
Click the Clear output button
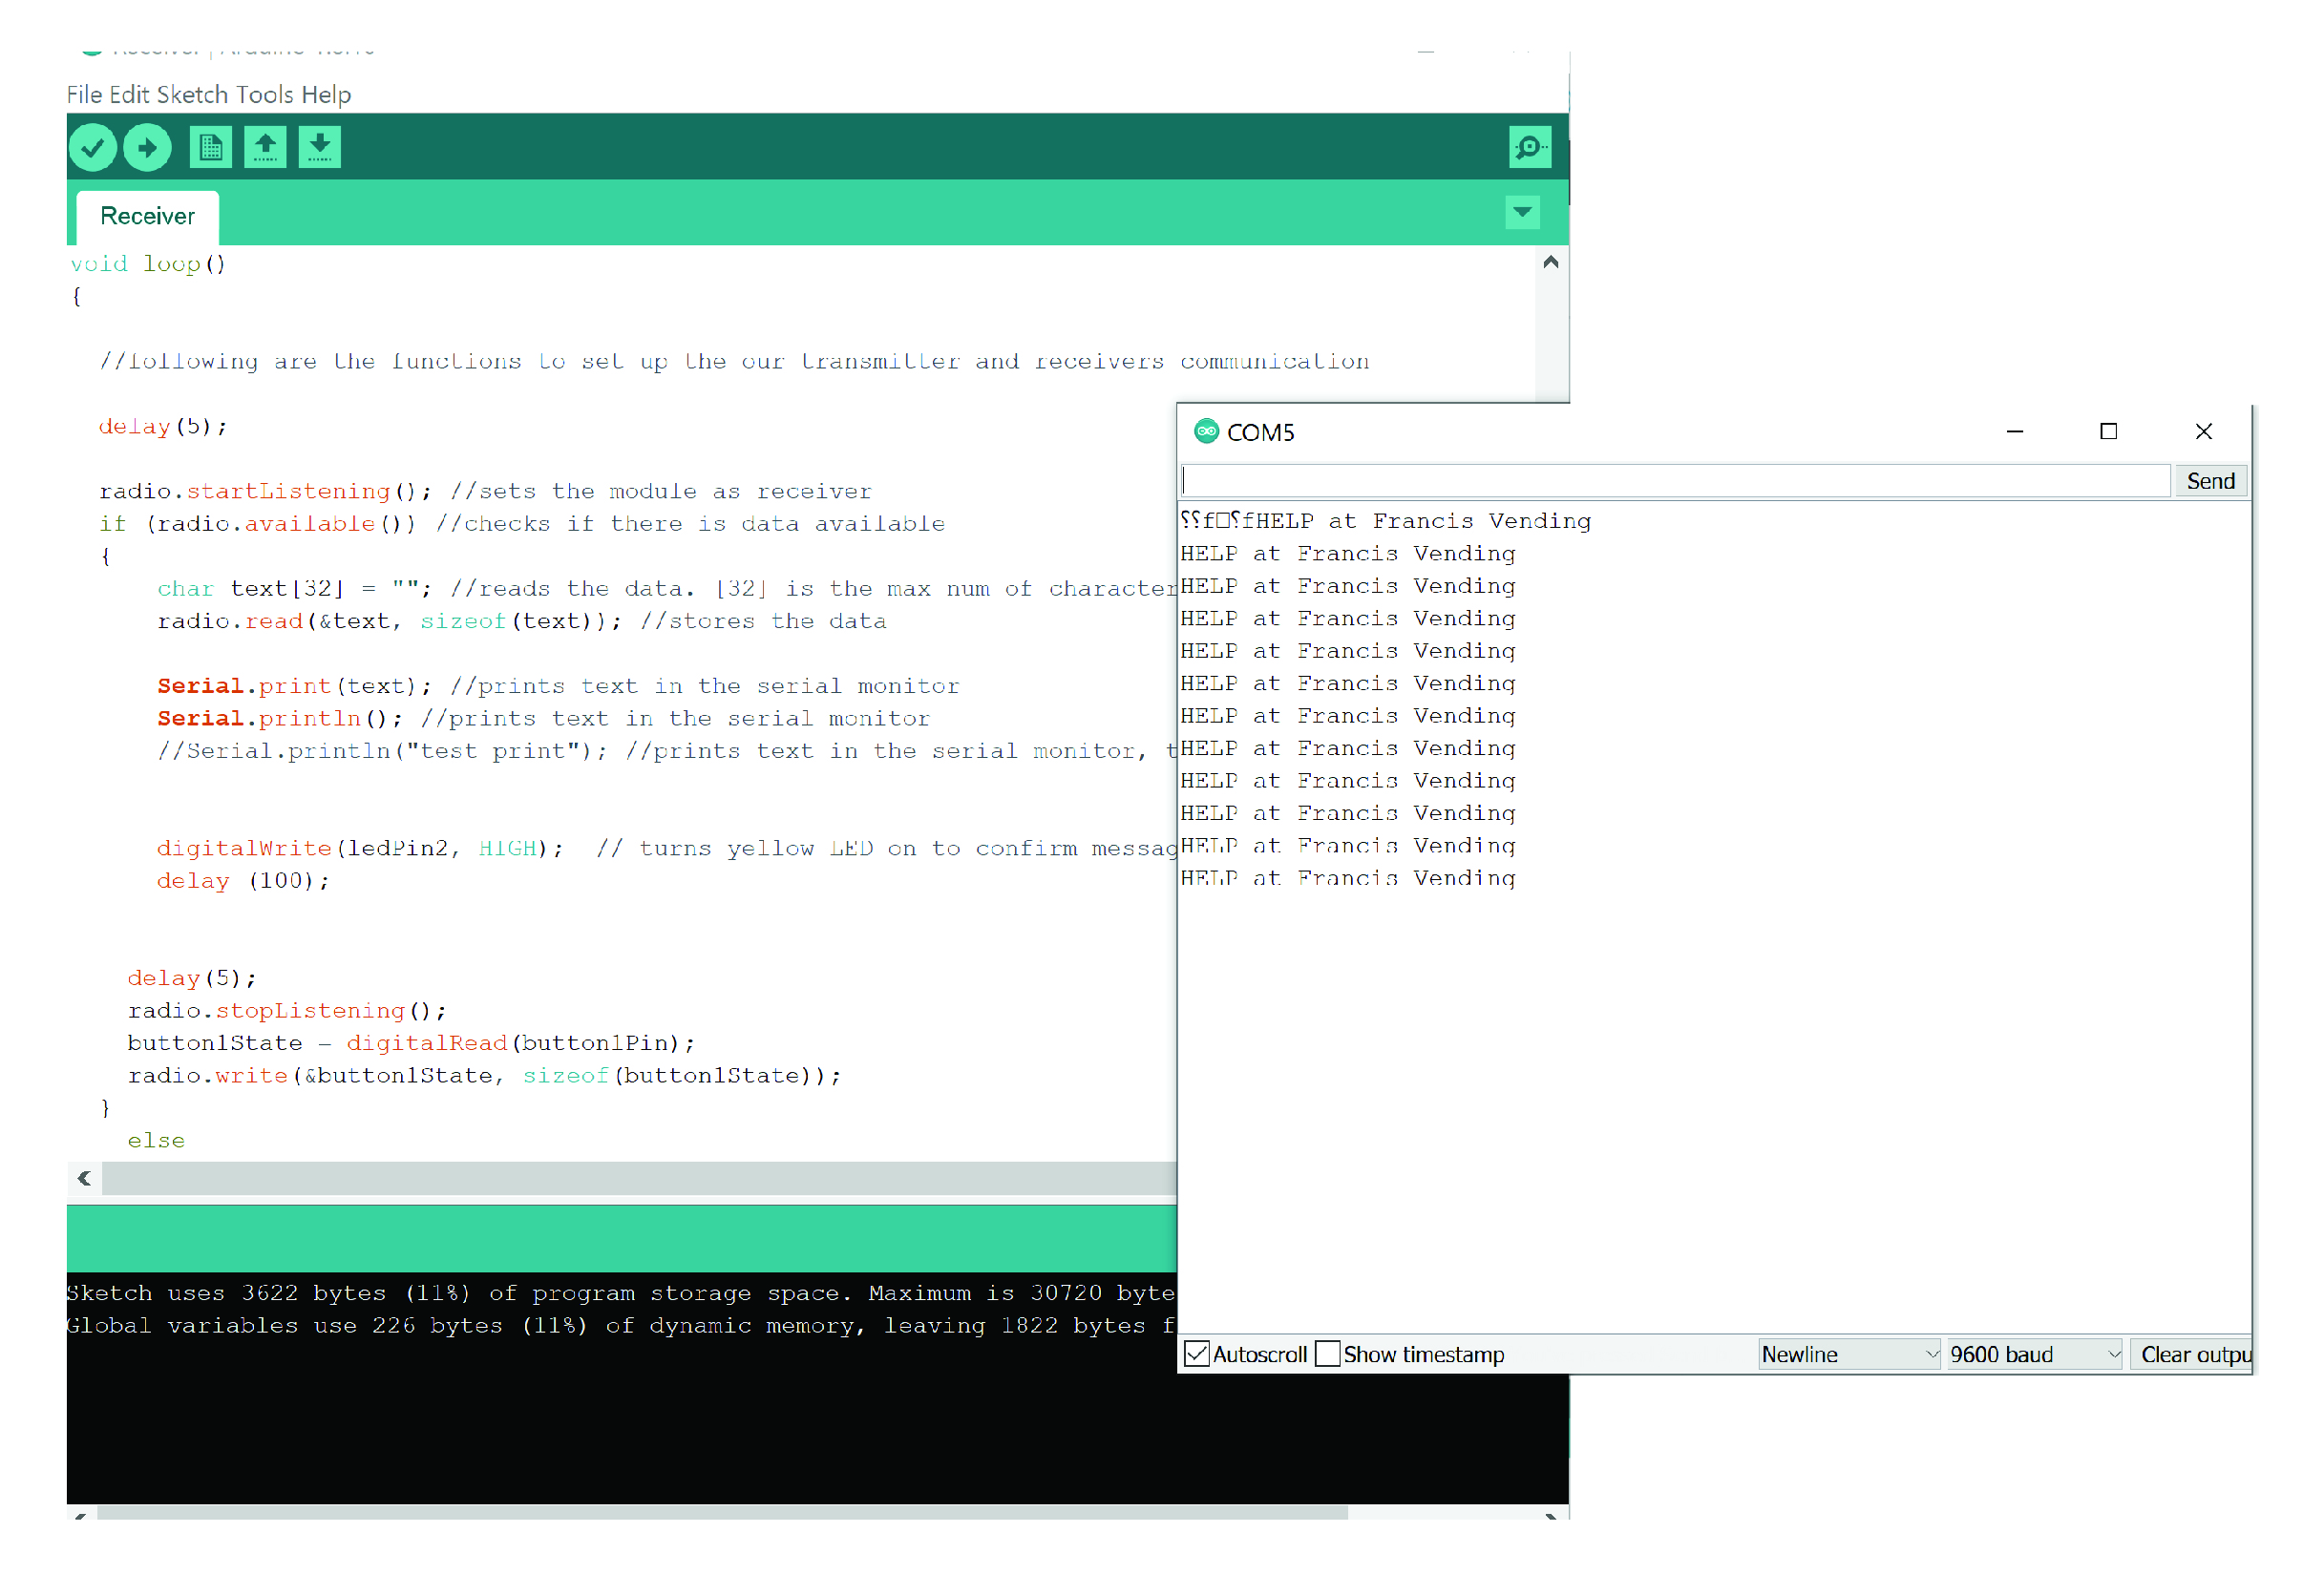[2192, 1354]
